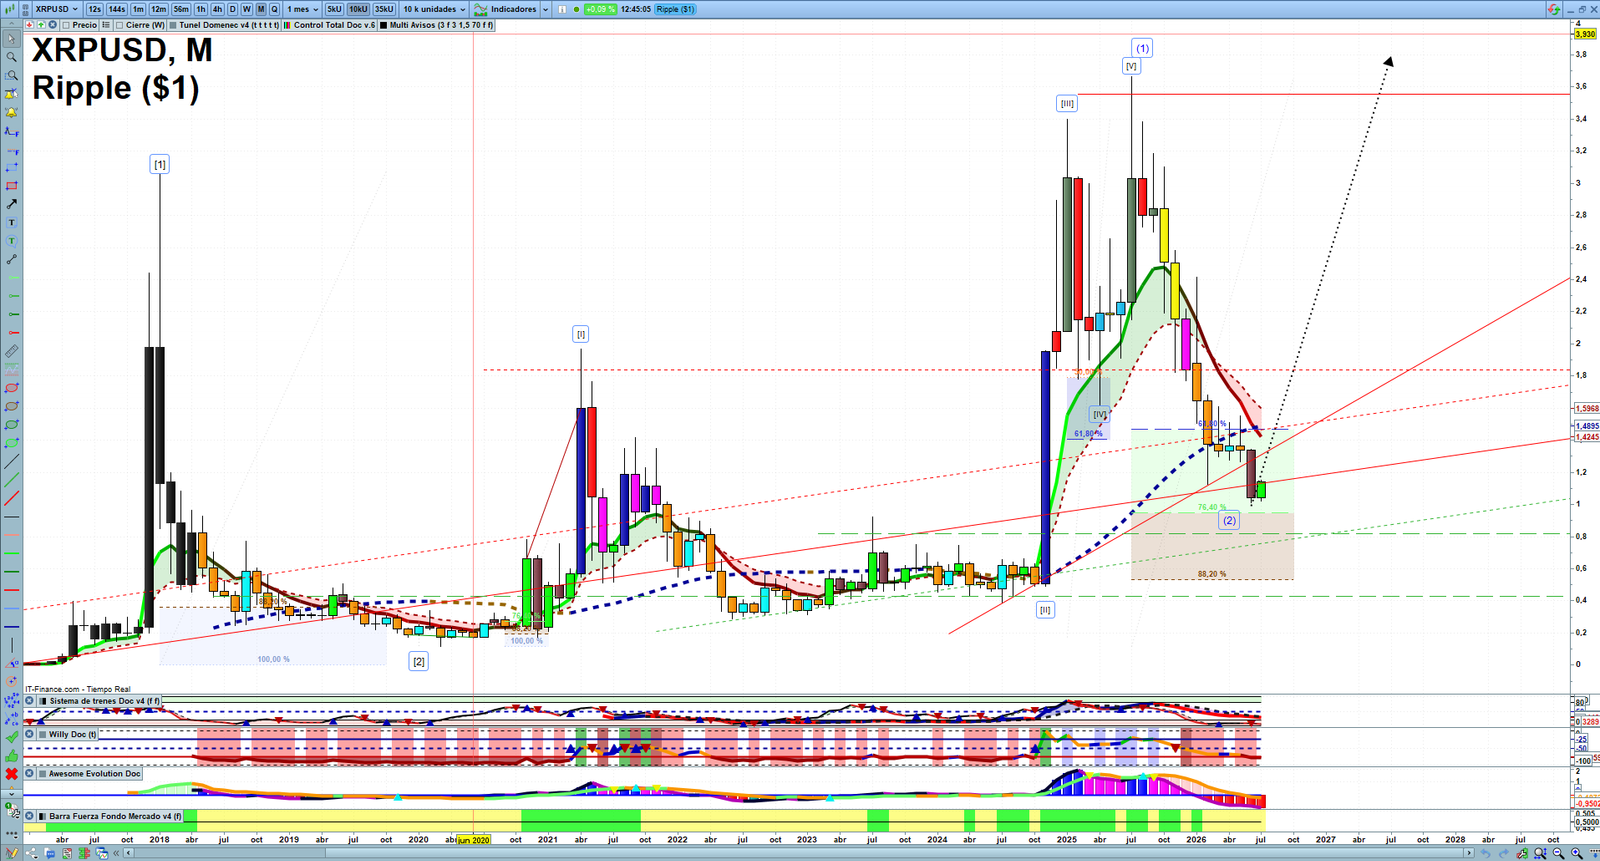Toggle Tunel Domenec v4 indicator swatch
The image size is (1600, 861).
[173, 25]
